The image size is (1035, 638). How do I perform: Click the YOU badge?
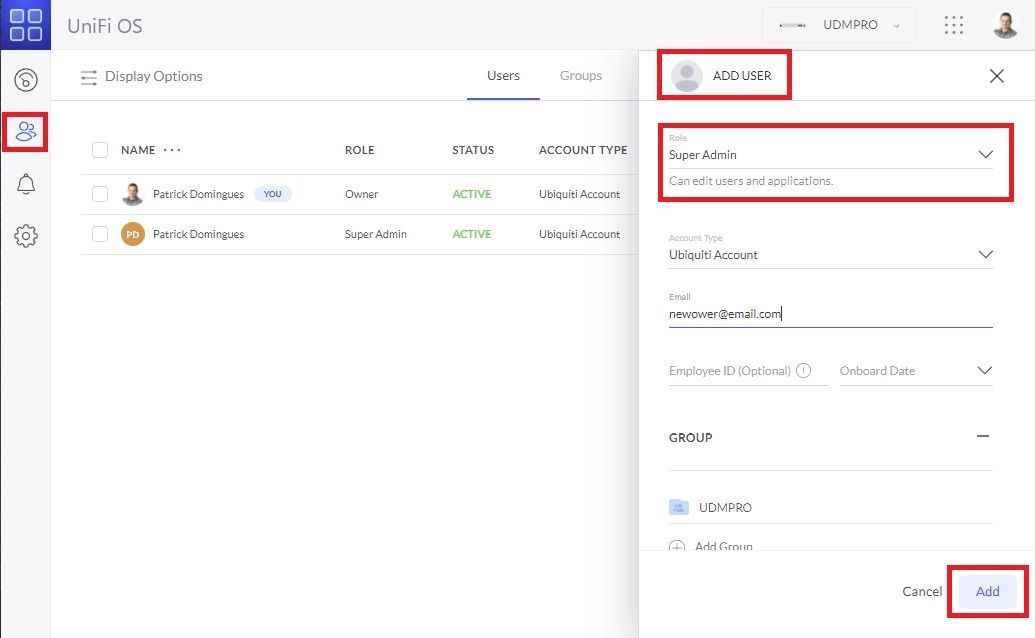point(273,194)
